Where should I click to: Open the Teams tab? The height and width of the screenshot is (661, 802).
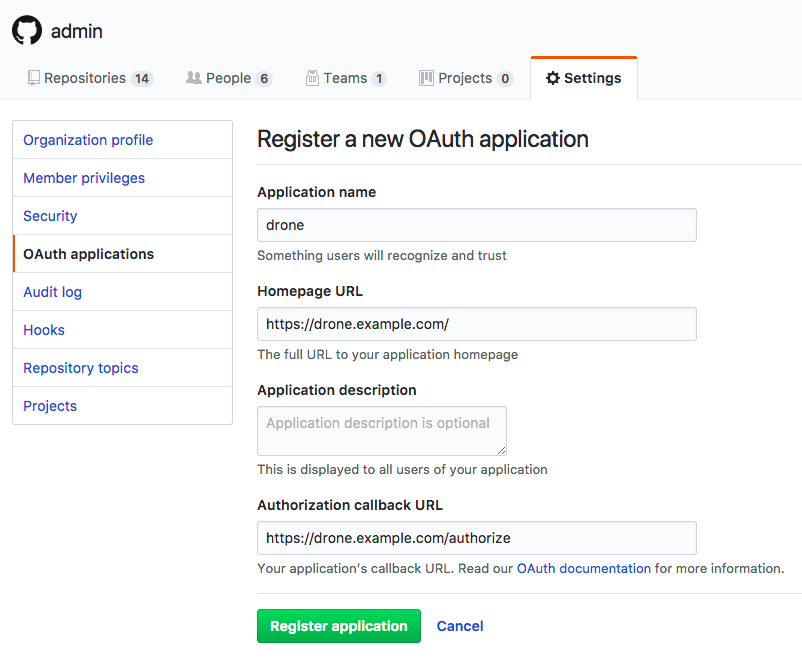pos(346,77)
